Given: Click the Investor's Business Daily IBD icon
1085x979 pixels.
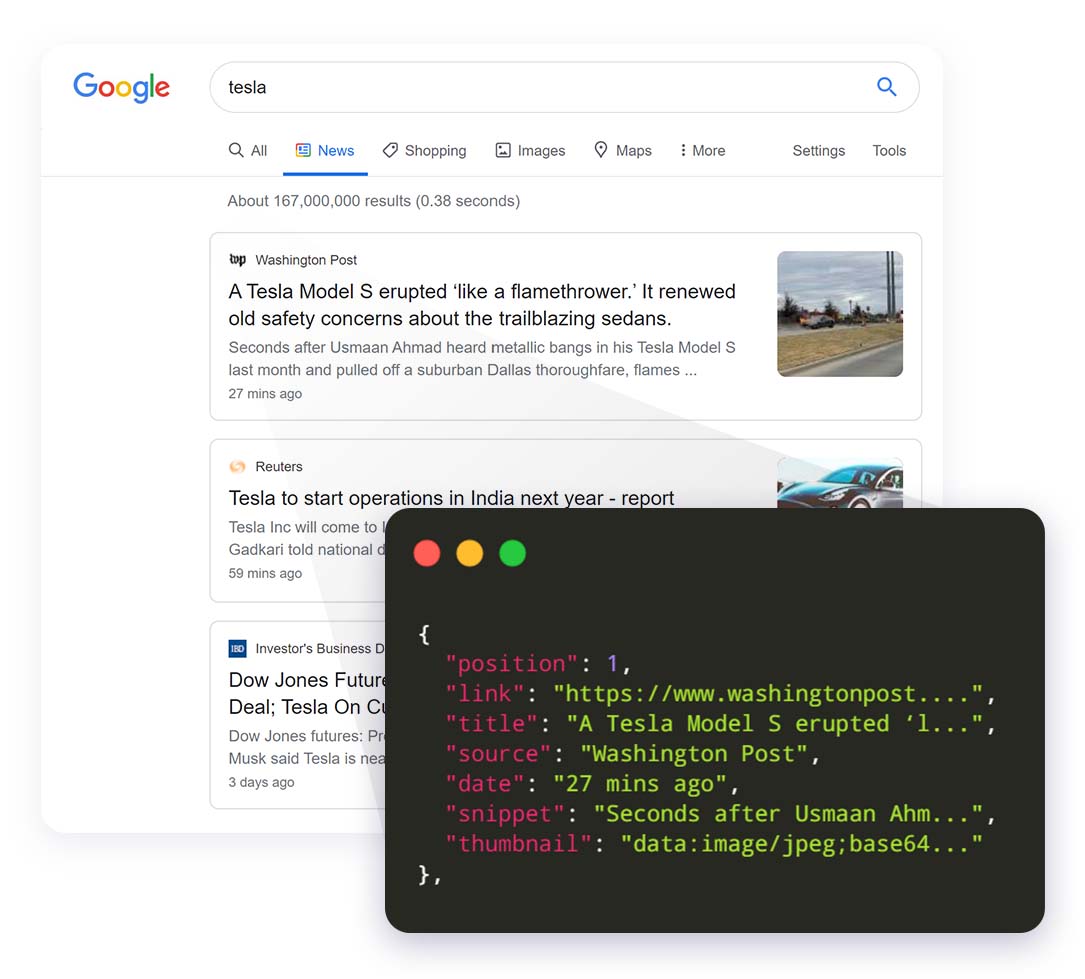Looking at the screenshot, I should click(x=237, y=649).
